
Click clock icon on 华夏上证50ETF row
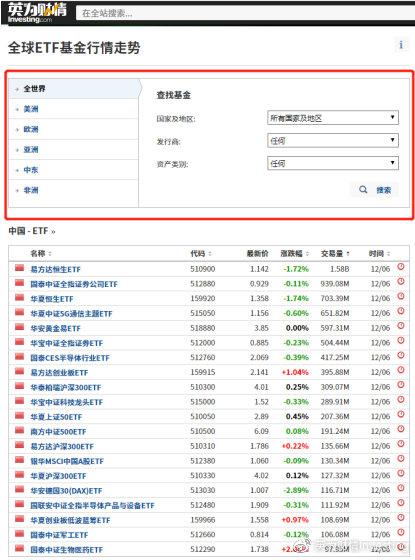401,414
